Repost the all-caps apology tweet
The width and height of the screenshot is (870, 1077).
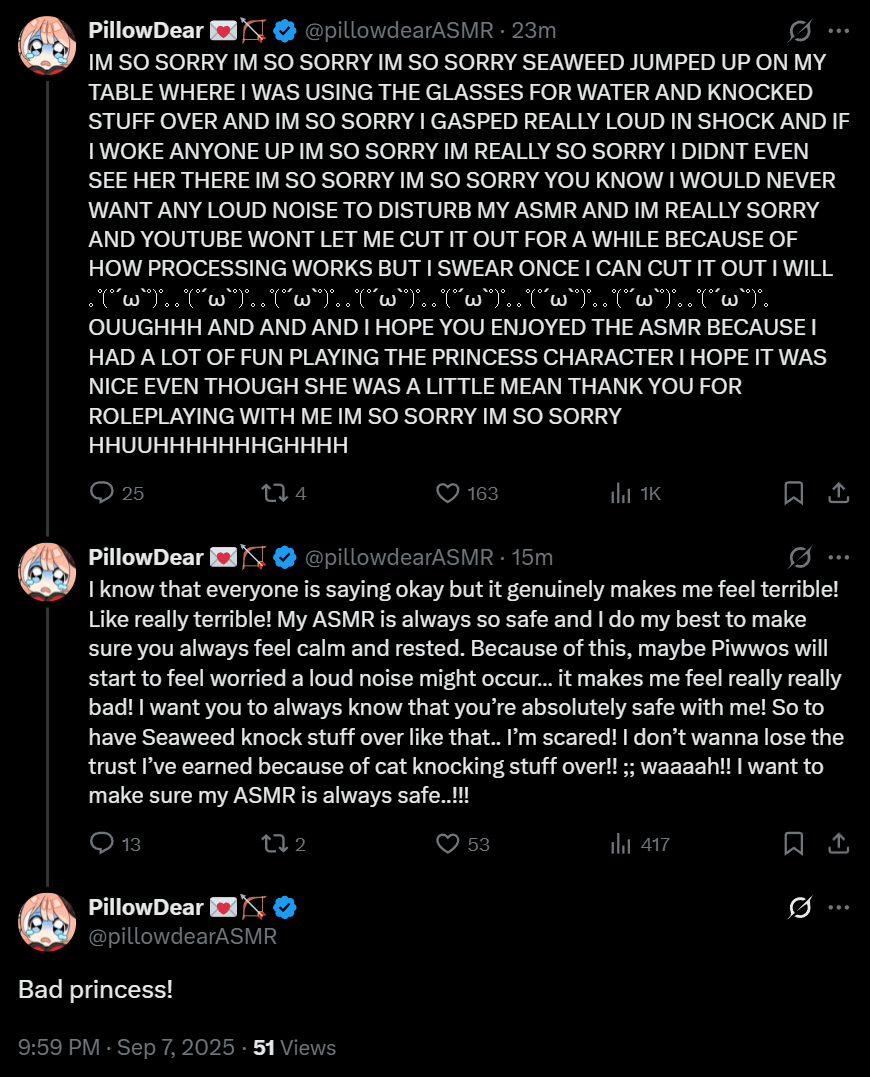click(x=273, y=493)
